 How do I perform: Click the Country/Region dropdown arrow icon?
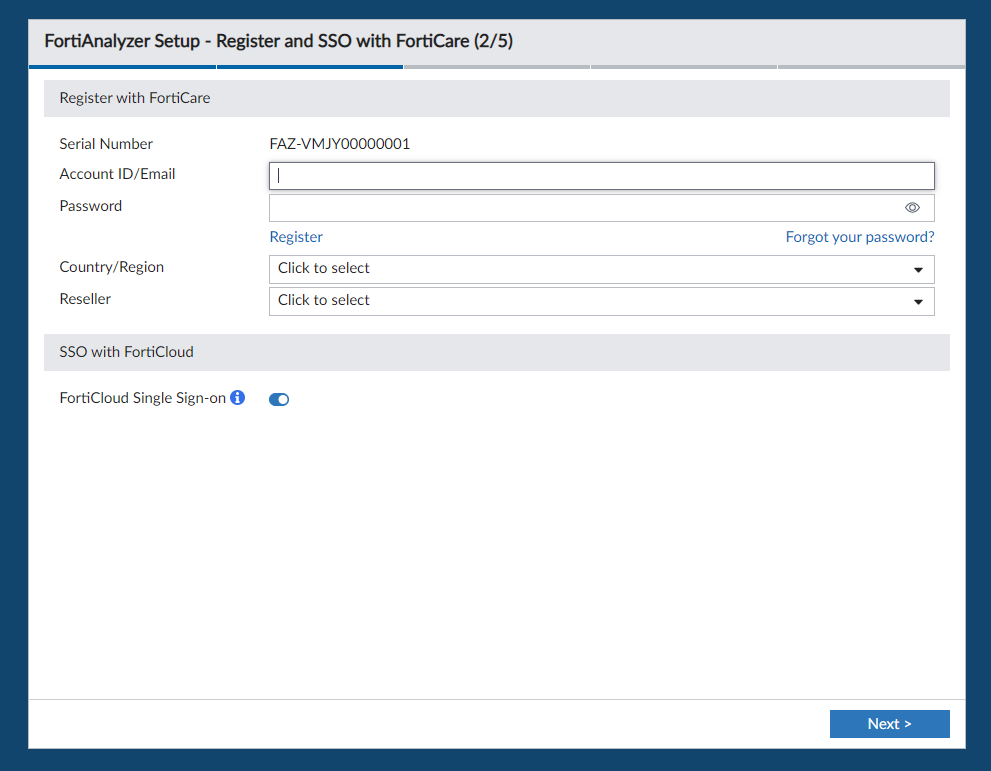[x=917, y=269]
